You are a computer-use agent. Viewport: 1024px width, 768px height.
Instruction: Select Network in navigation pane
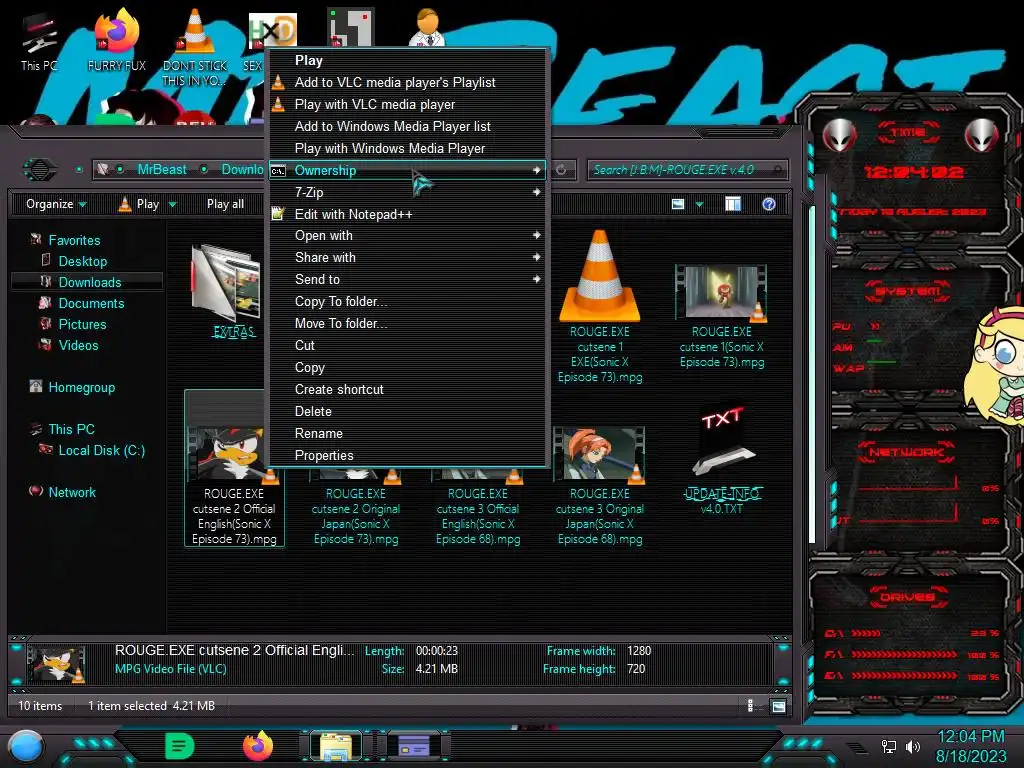point(72,492)
